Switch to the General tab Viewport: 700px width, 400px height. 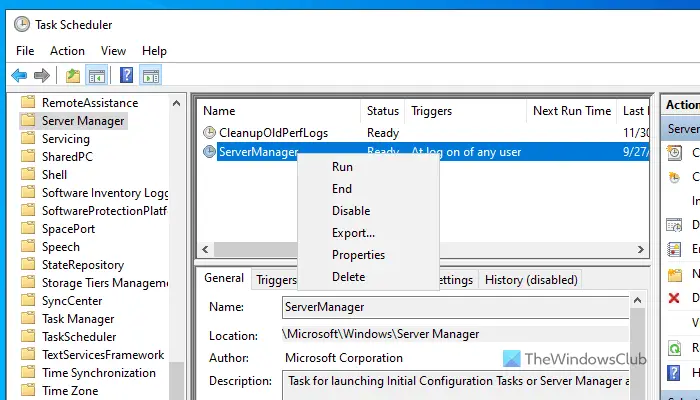224,278
